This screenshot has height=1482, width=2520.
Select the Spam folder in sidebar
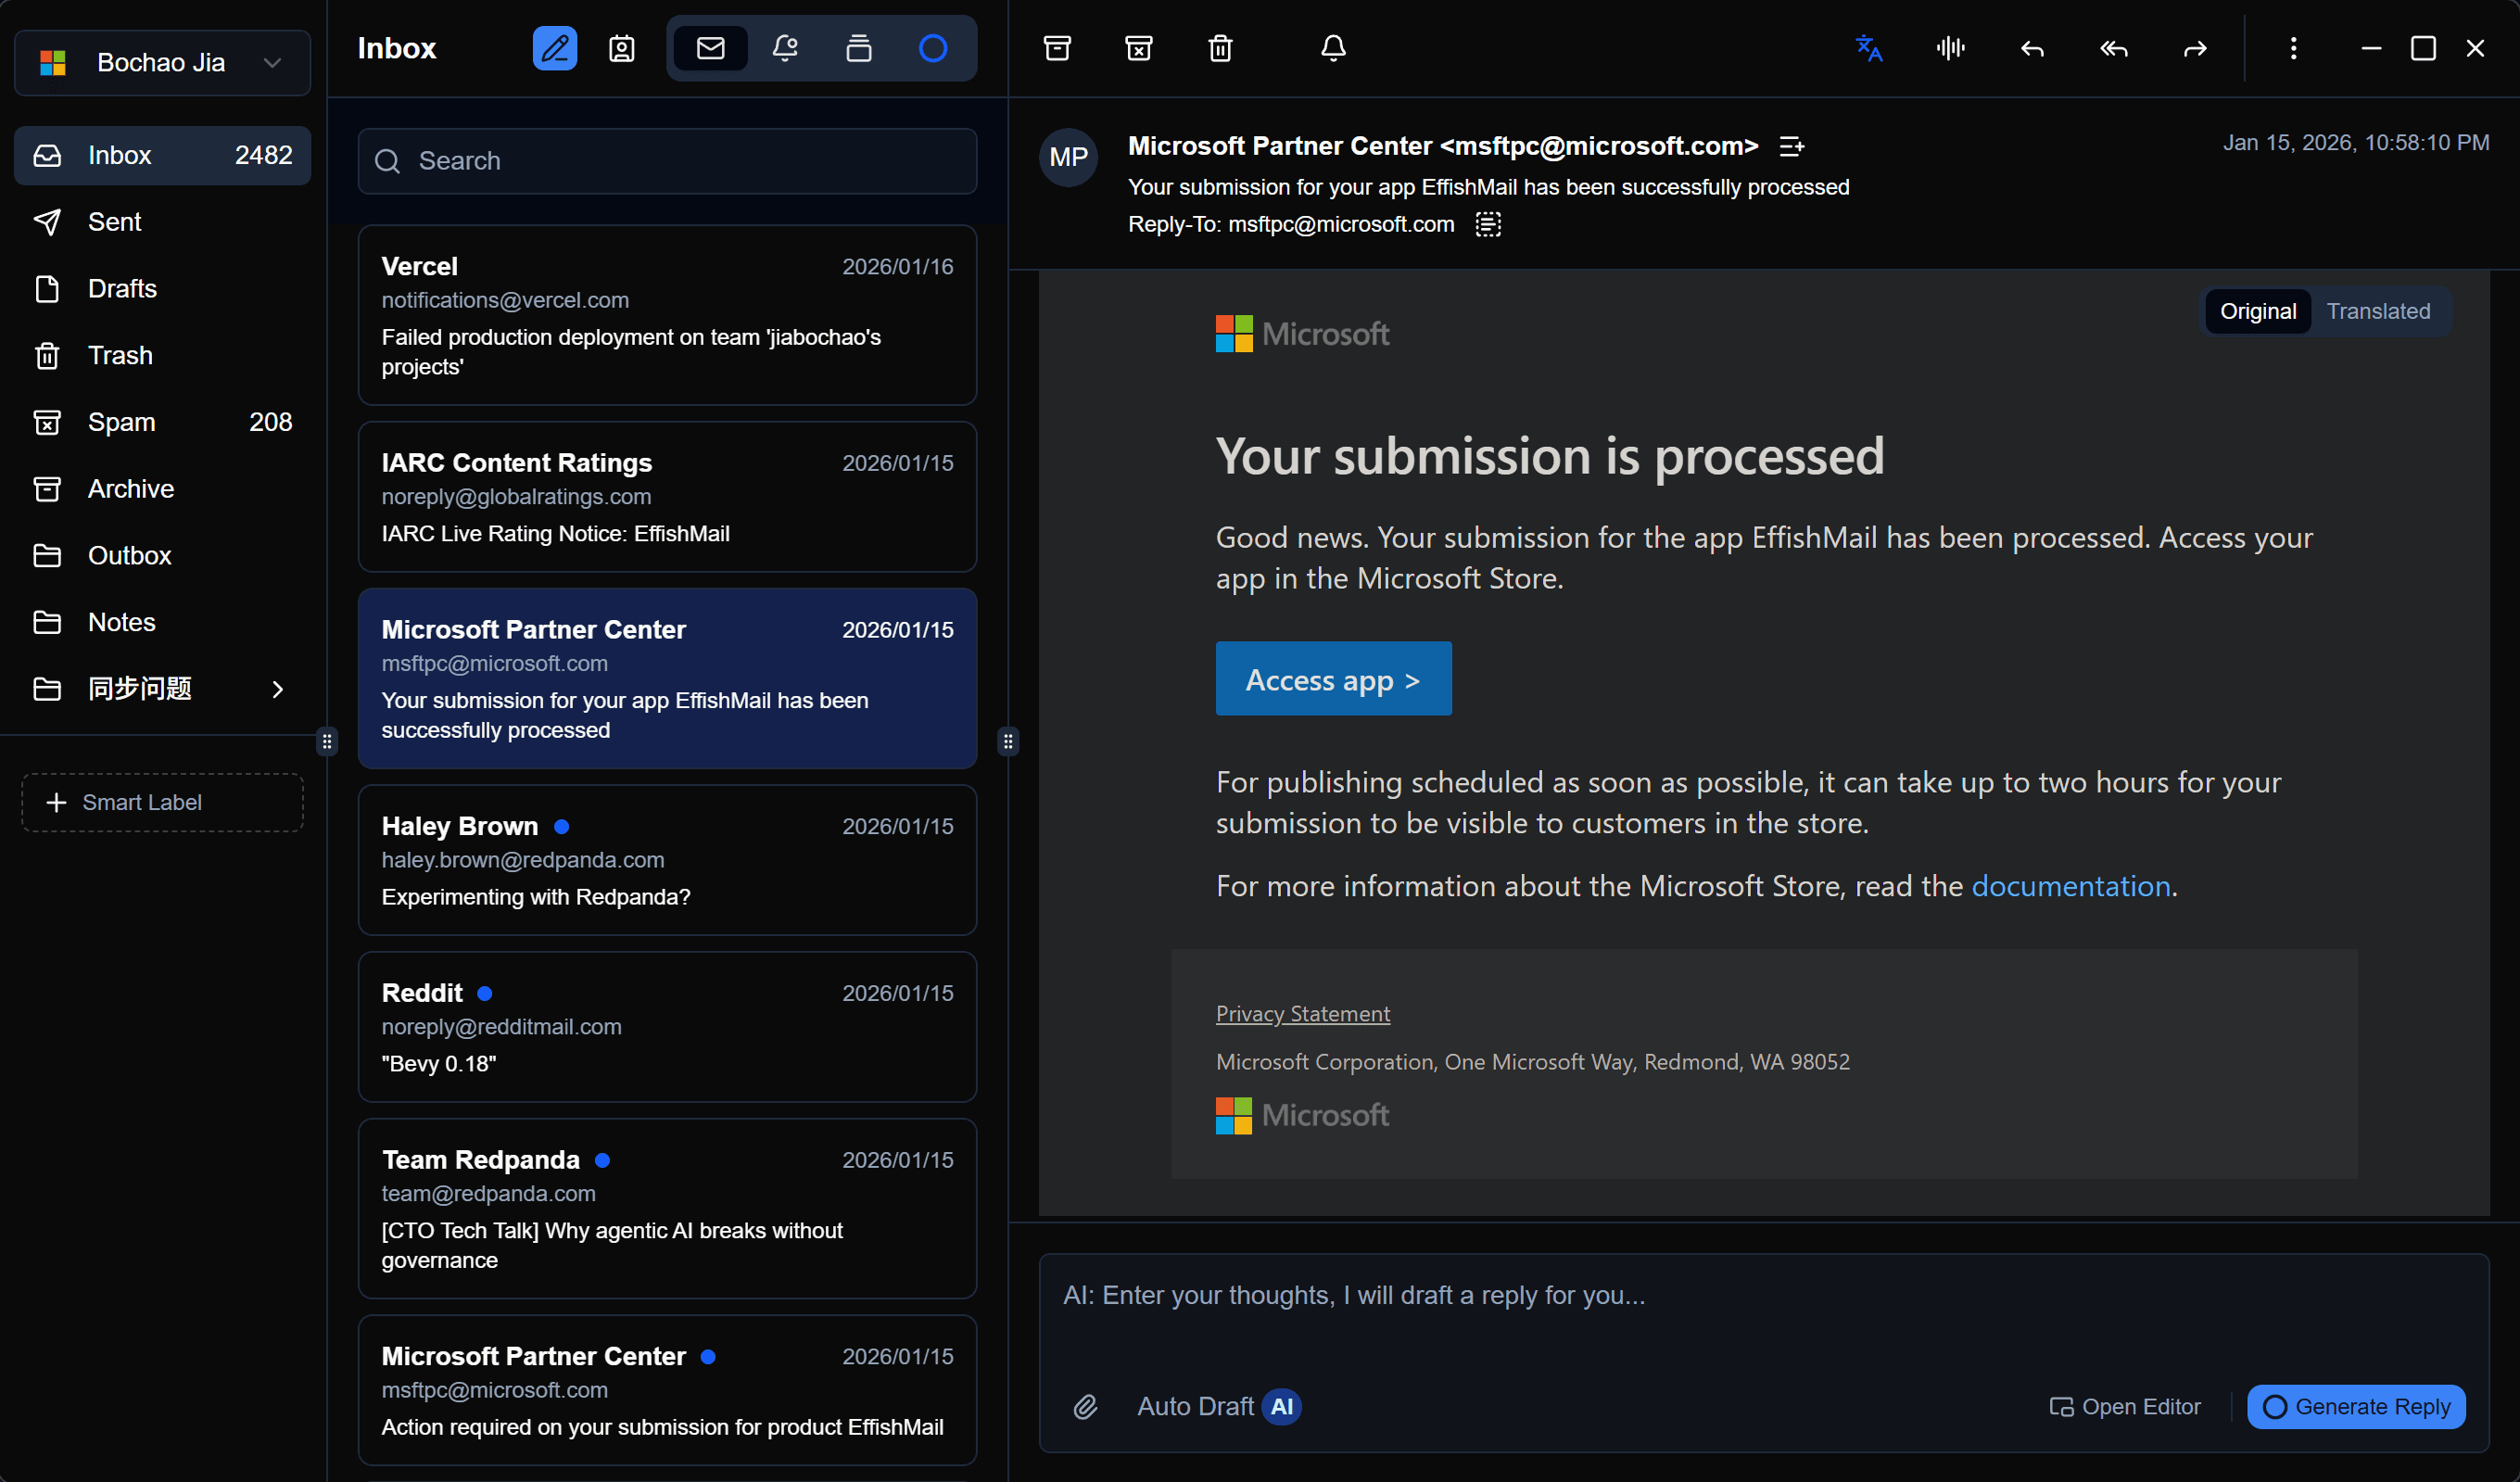click(123, 421)
